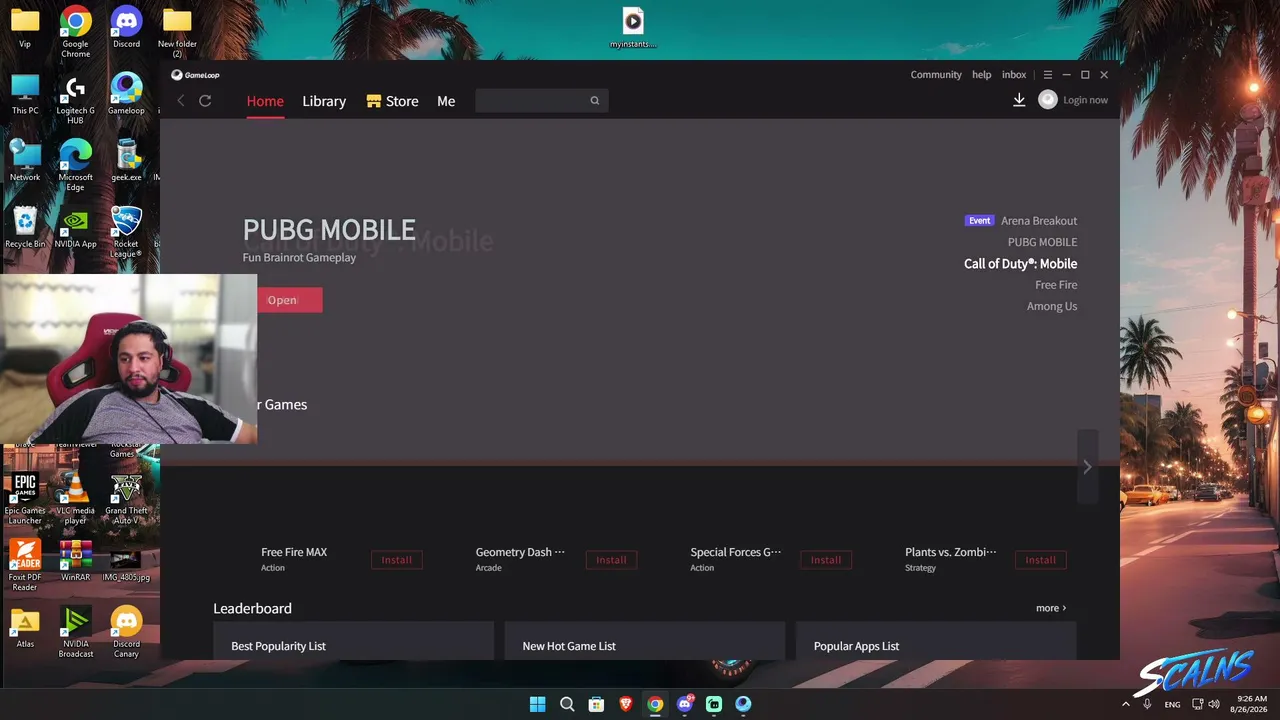Select Among Us in the banner list
The image size is (1280, 720).
pos(1052,306)
